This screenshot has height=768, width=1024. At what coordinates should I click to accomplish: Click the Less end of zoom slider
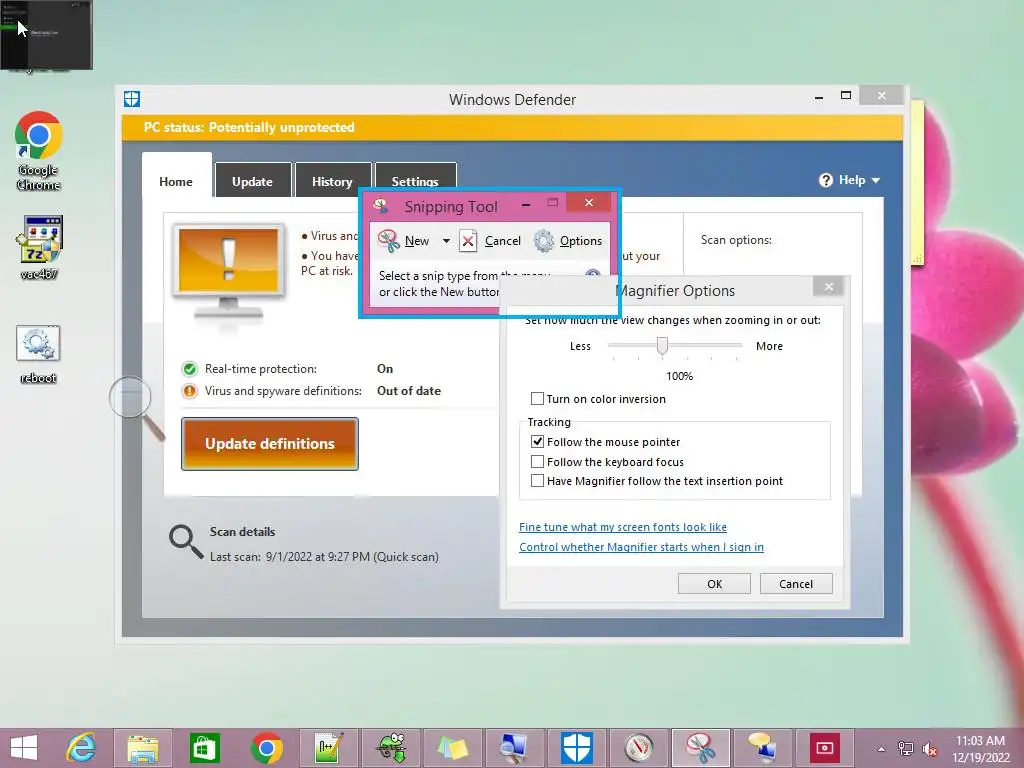pos(580,346)
